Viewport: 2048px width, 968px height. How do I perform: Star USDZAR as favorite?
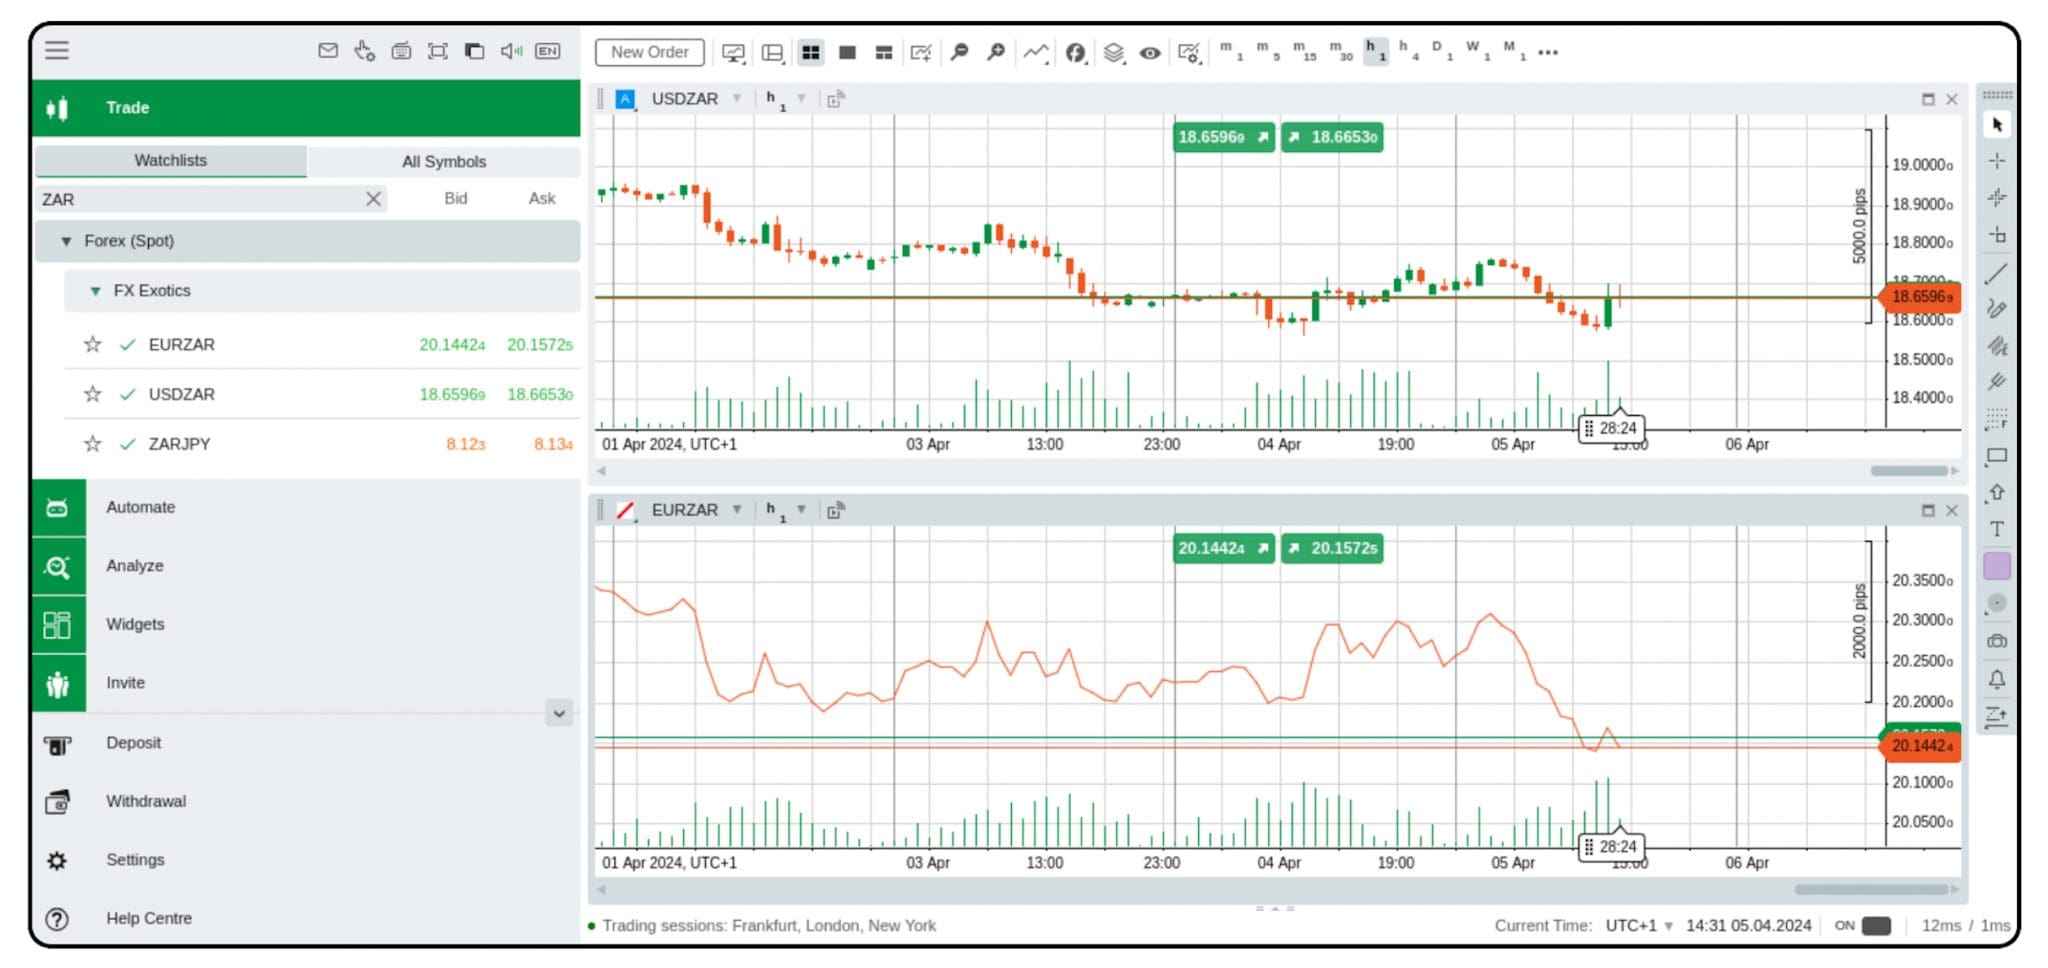(92, 394)
